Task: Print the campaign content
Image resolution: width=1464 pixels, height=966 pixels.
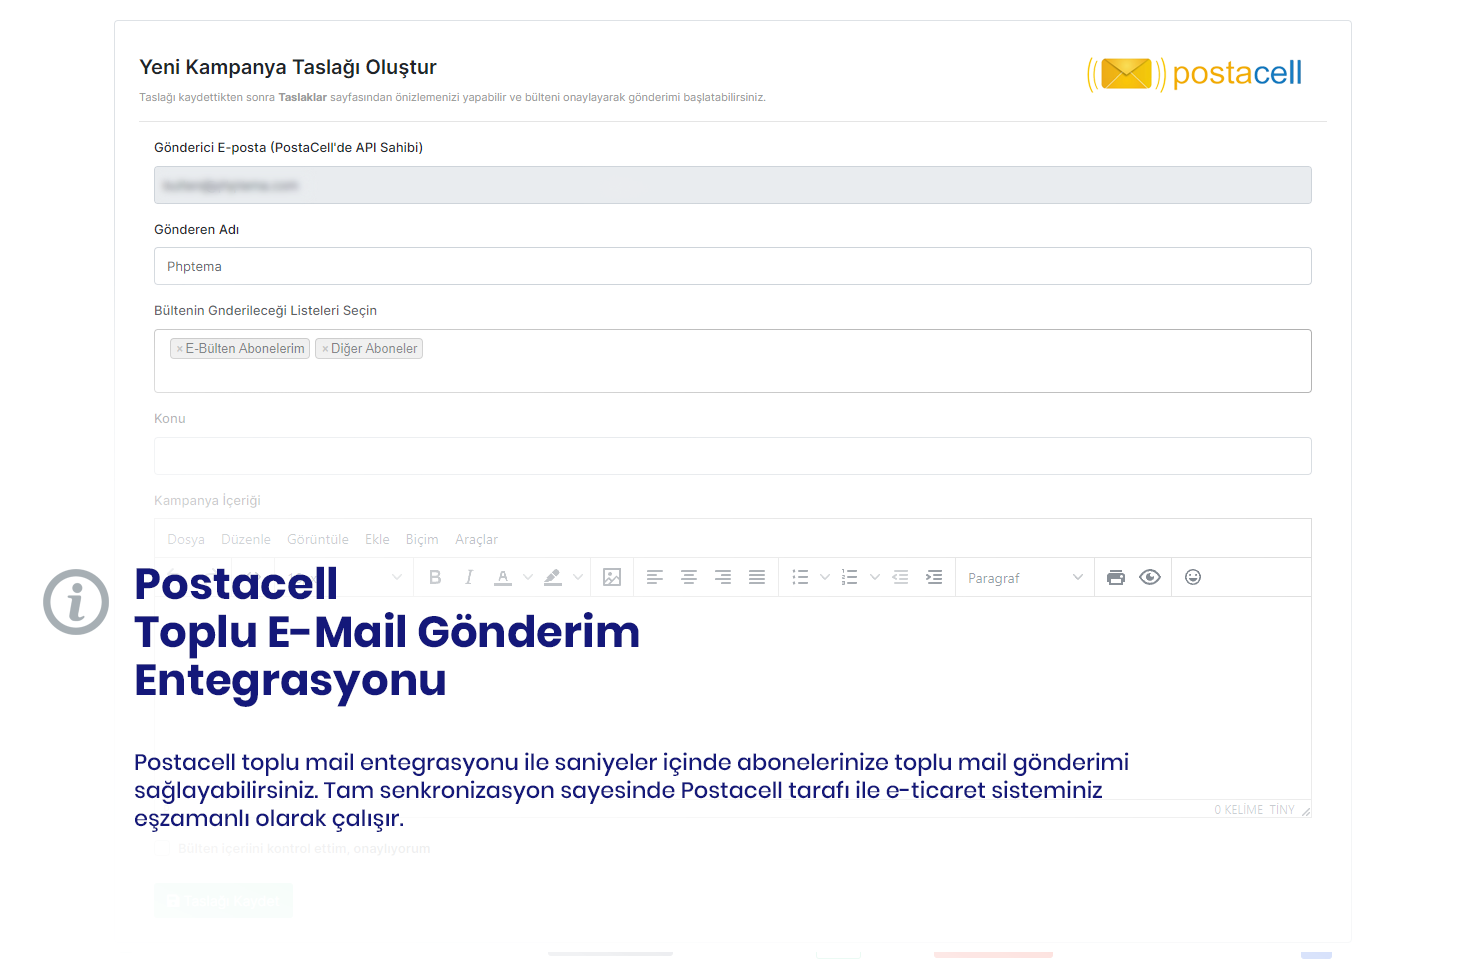Action: pyautogui.click(x=1116, y=578)
